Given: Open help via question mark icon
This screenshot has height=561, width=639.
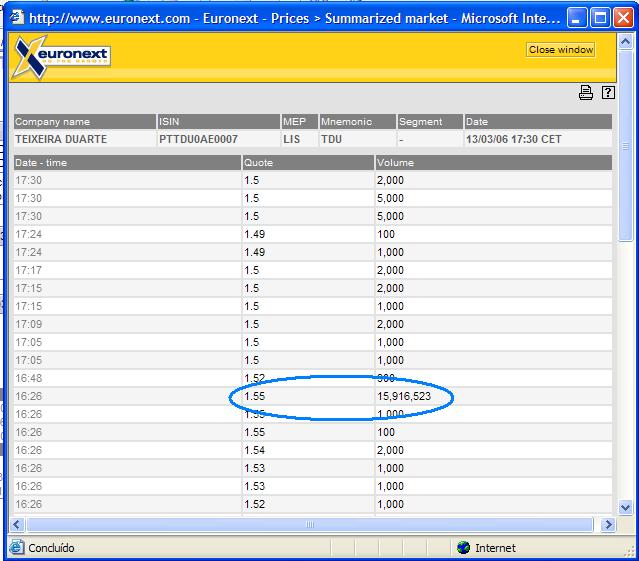Looking at the screenshot, I should pos(607,93).
